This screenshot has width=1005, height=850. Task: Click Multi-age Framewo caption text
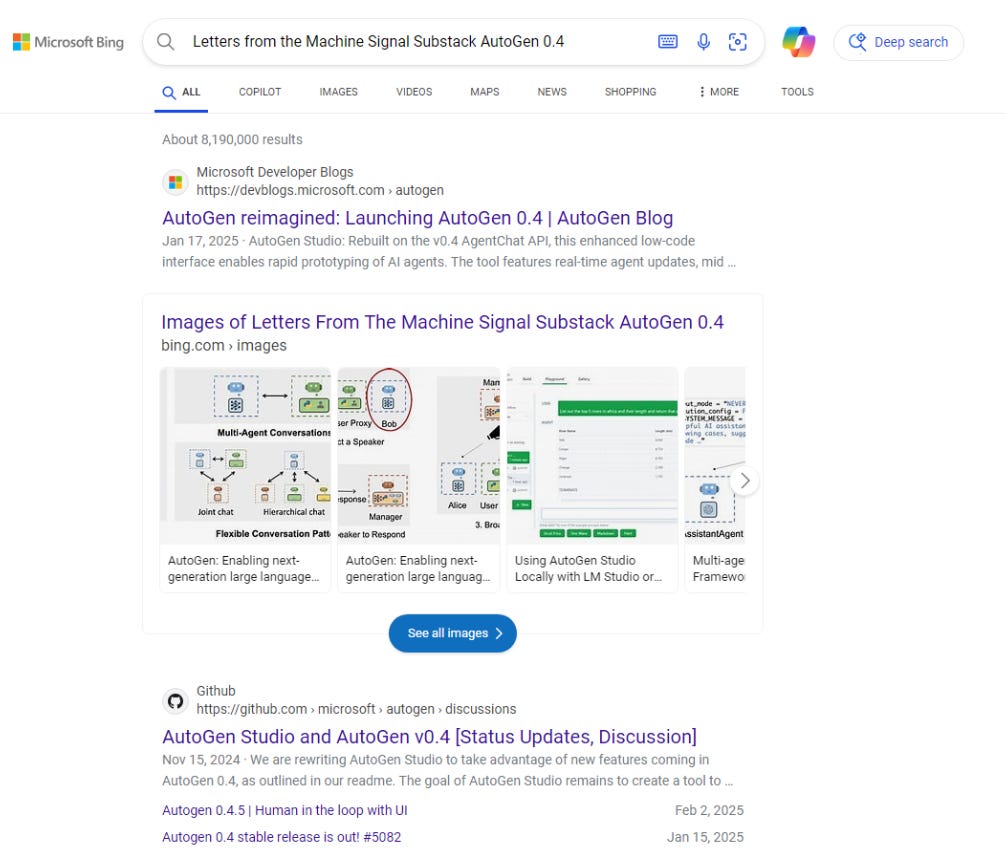click(718, 569)
